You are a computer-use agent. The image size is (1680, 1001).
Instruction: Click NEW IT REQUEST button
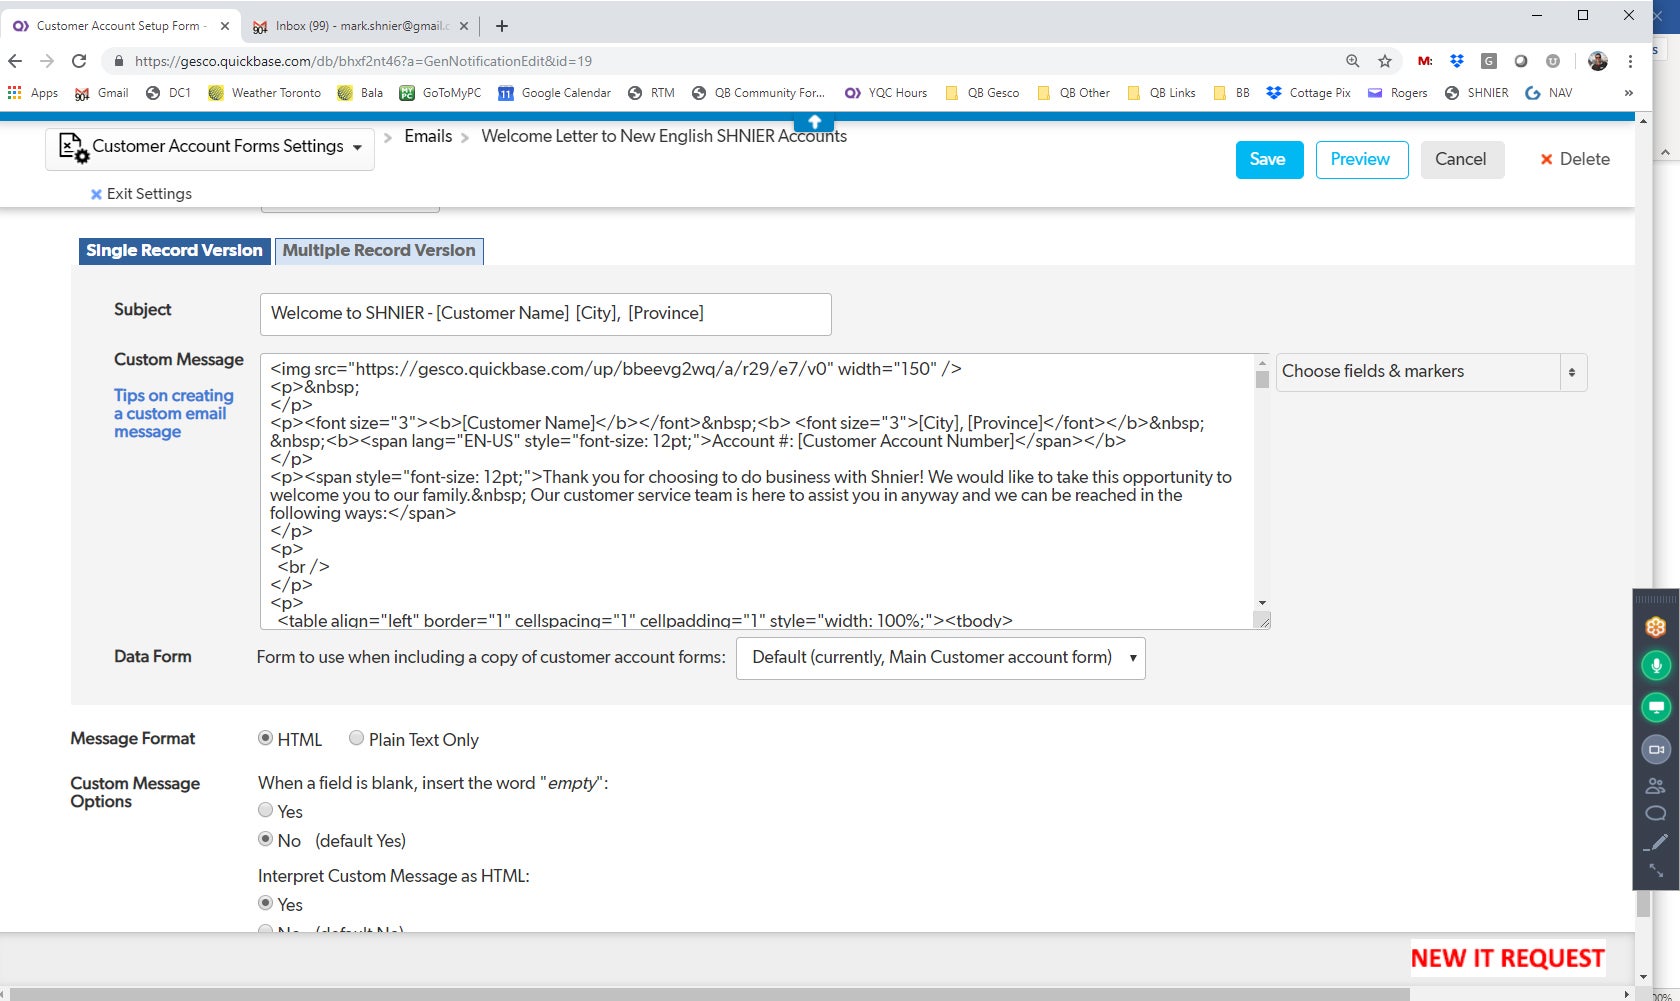1507,958
